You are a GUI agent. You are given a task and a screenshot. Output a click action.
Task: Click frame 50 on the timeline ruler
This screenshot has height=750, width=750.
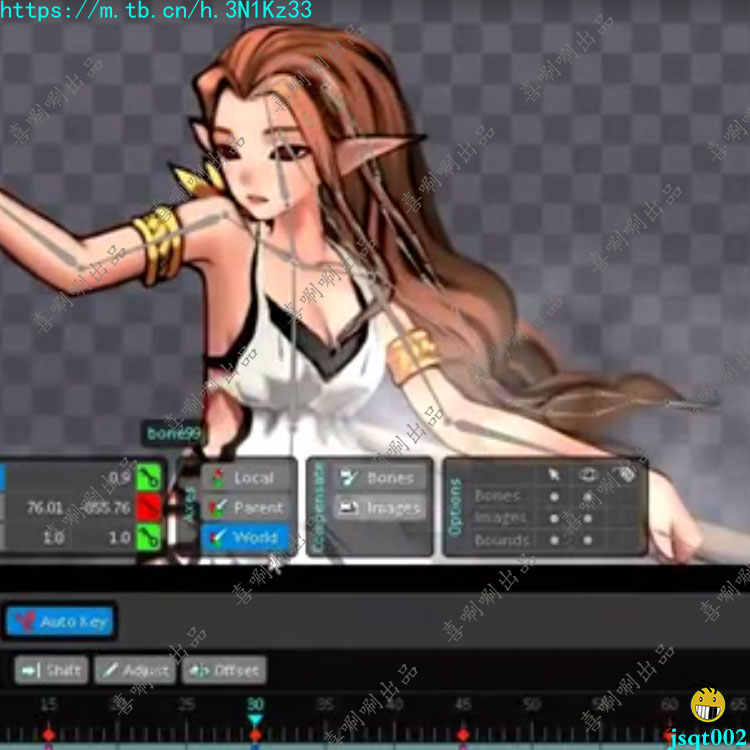tap(532, 704)
